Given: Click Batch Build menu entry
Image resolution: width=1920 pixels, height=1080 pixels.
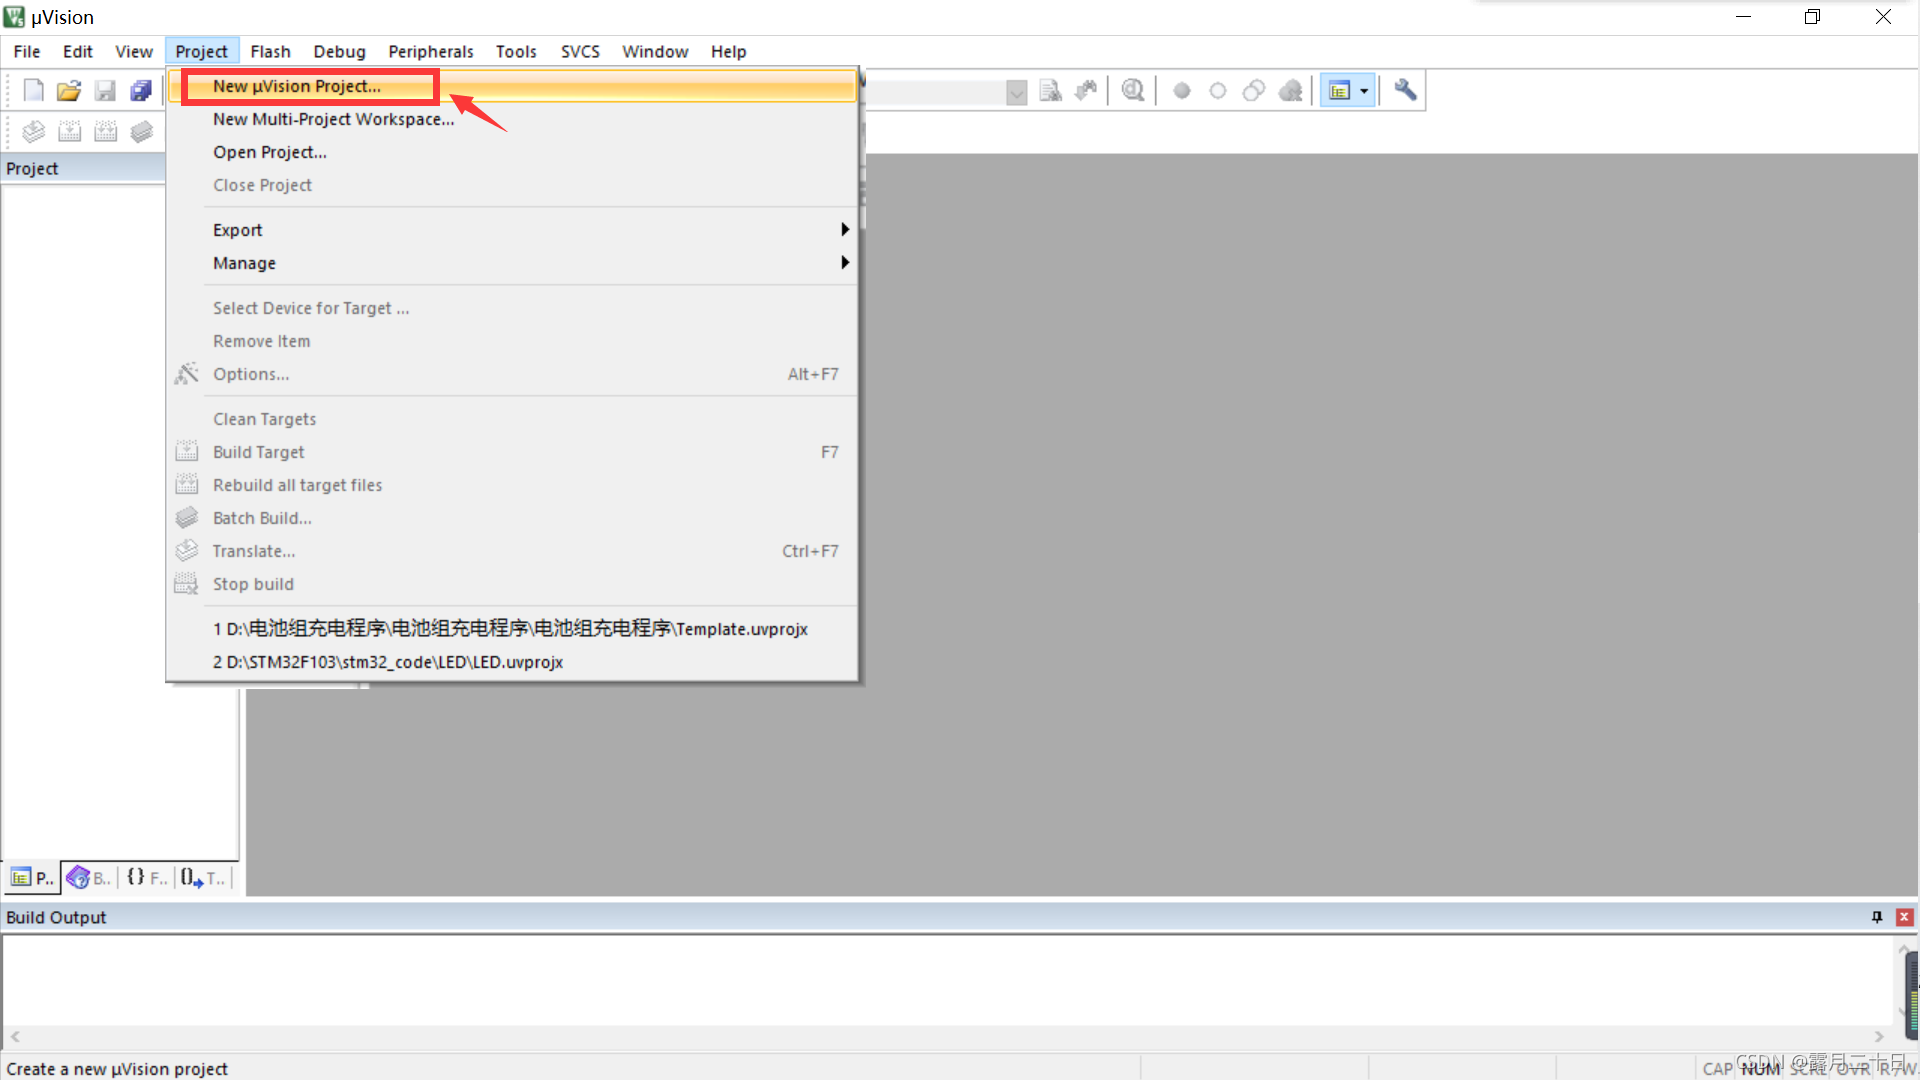Looking at the screenshot, I should [512, 519].
